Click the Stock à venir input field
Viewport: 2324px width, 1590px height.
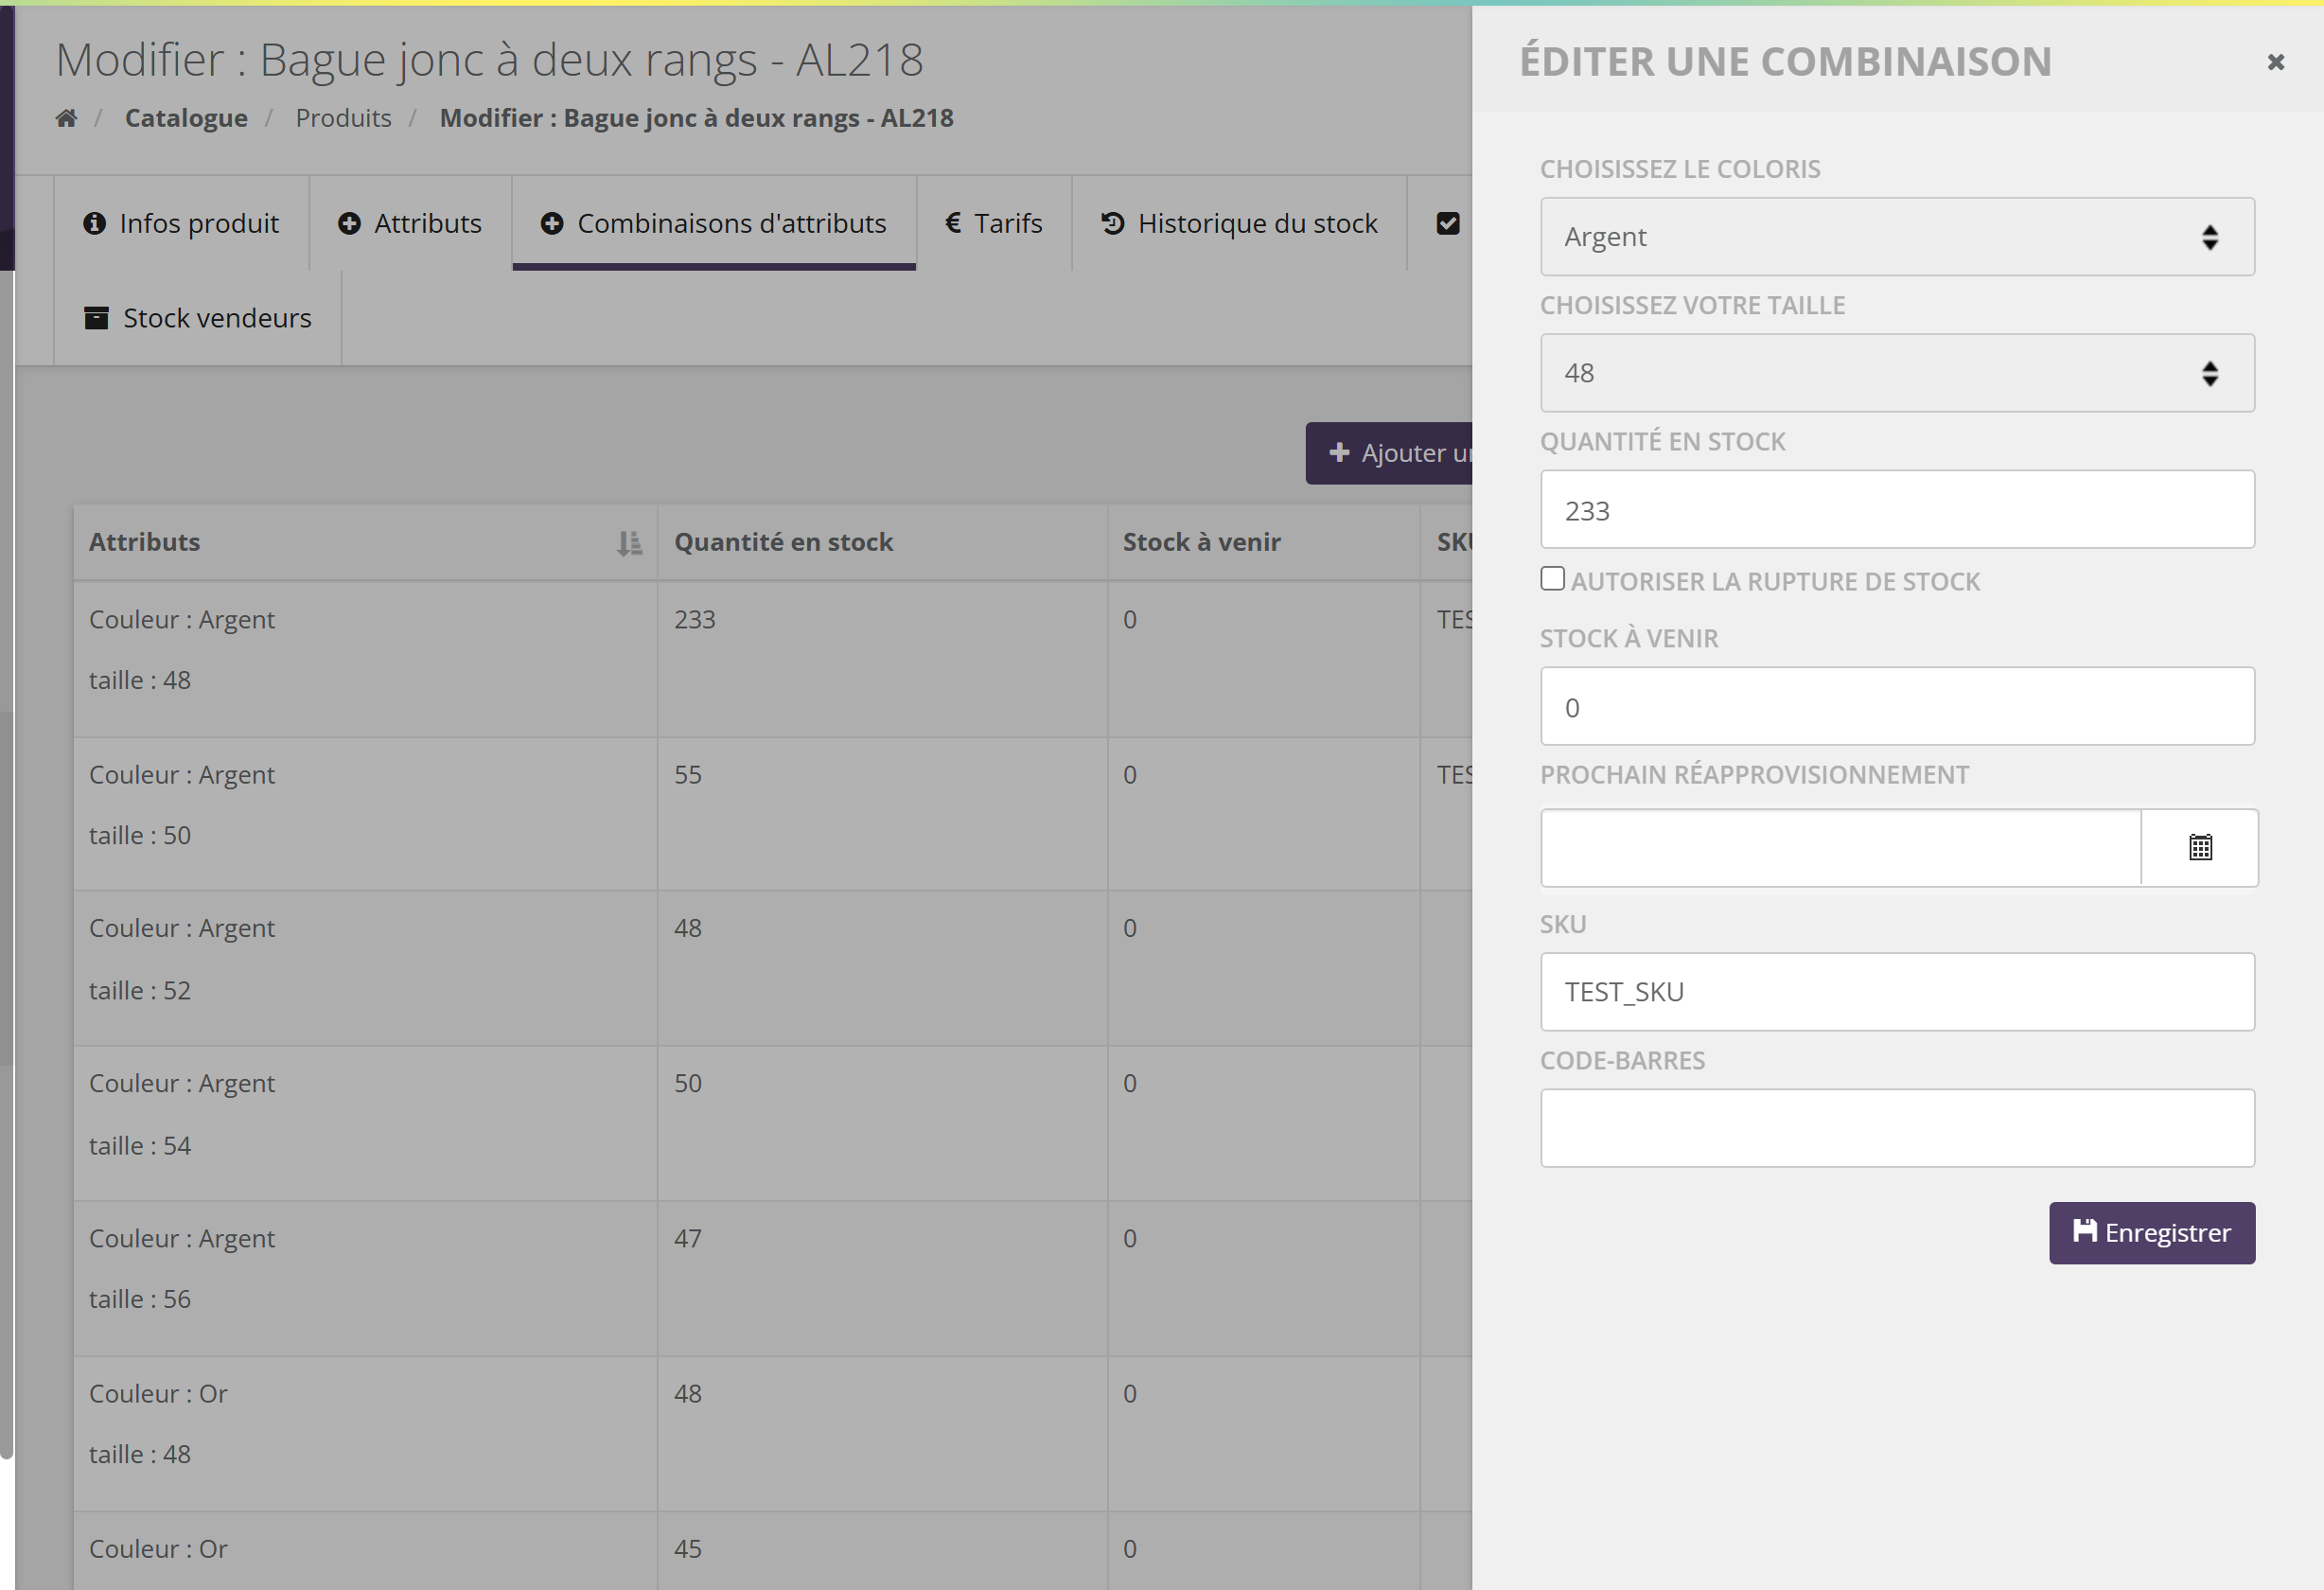point(1897,707)
